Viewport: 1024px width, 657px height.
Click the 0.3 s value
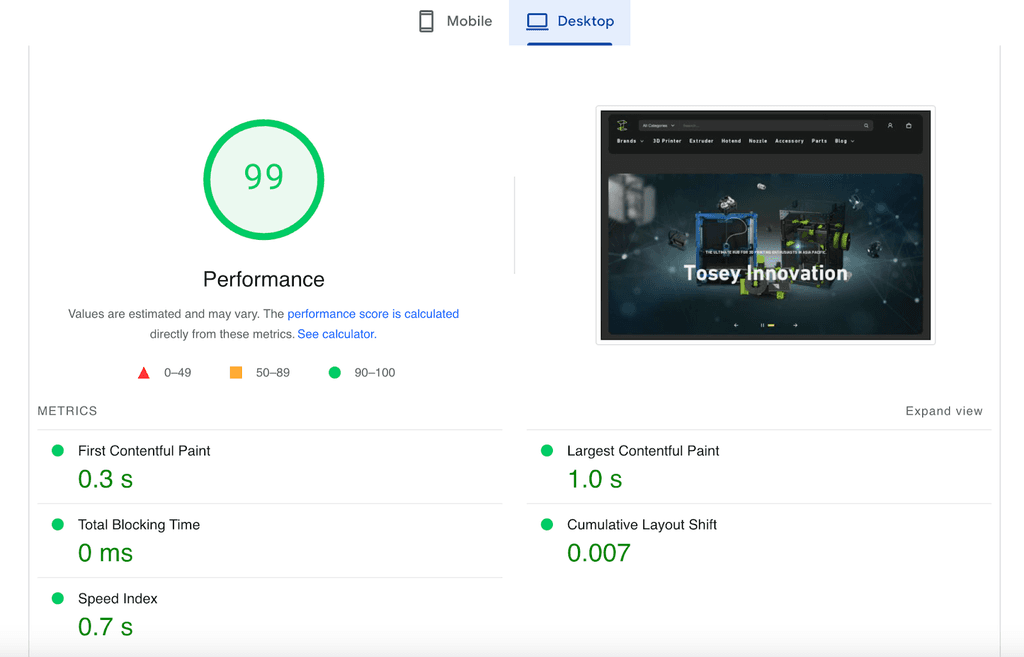click(x=105, y=479)
